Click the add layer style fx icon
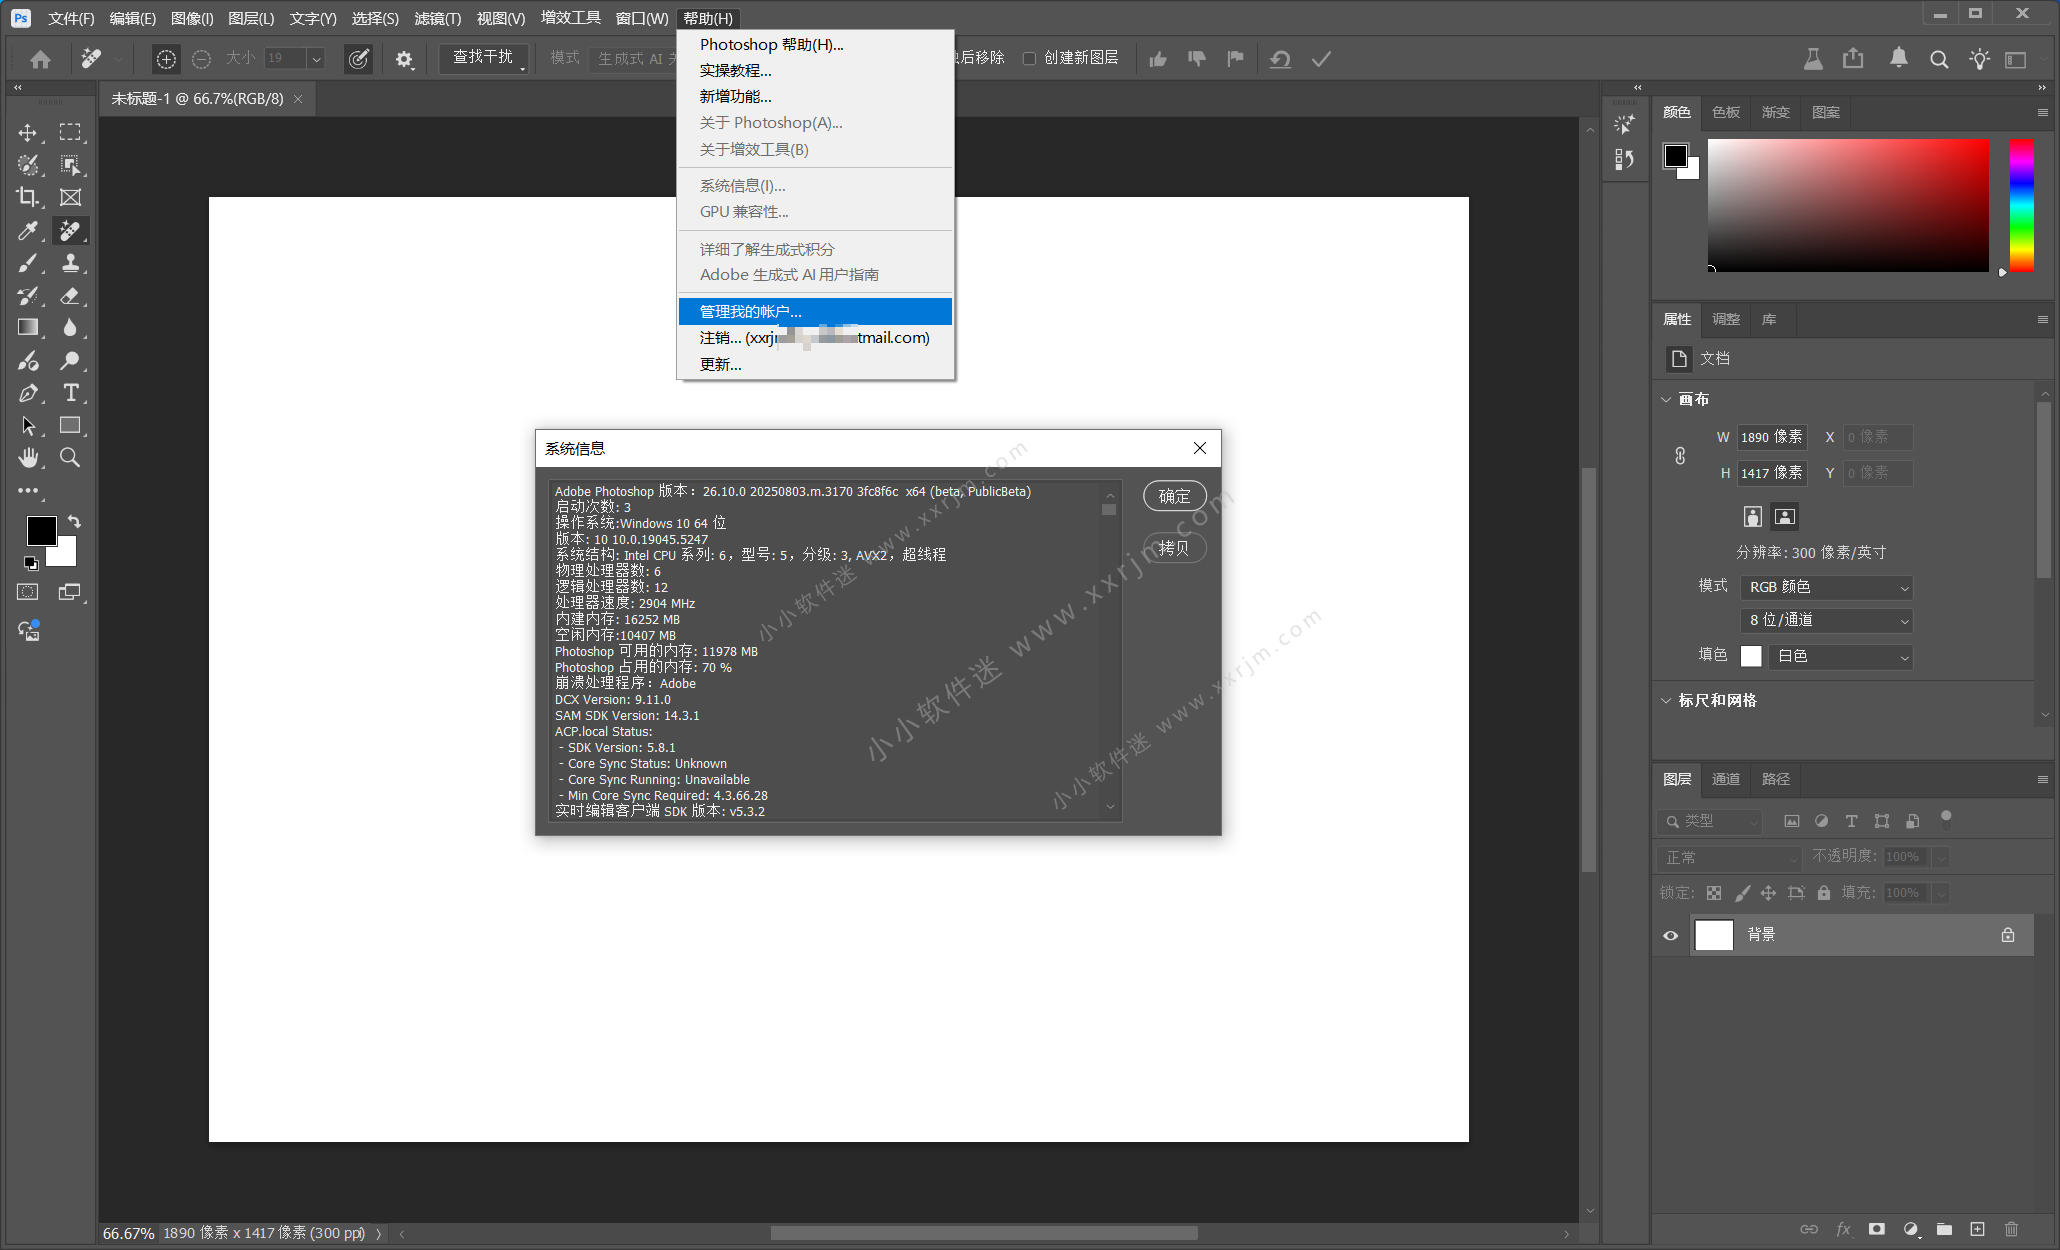 click(1843, 1229)
